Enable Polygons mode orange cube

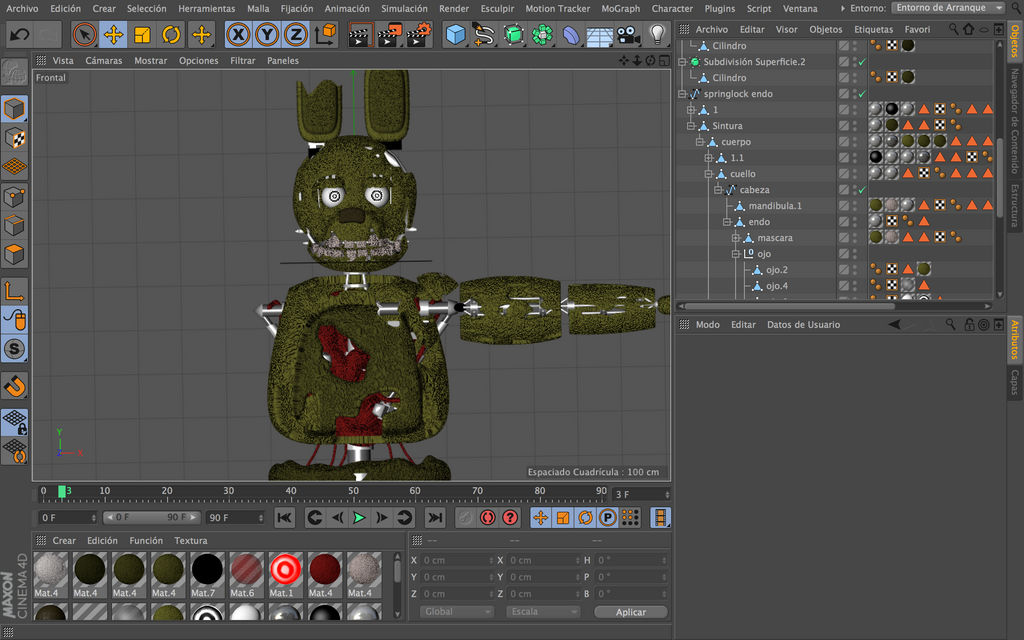click(x=14, y=254)
